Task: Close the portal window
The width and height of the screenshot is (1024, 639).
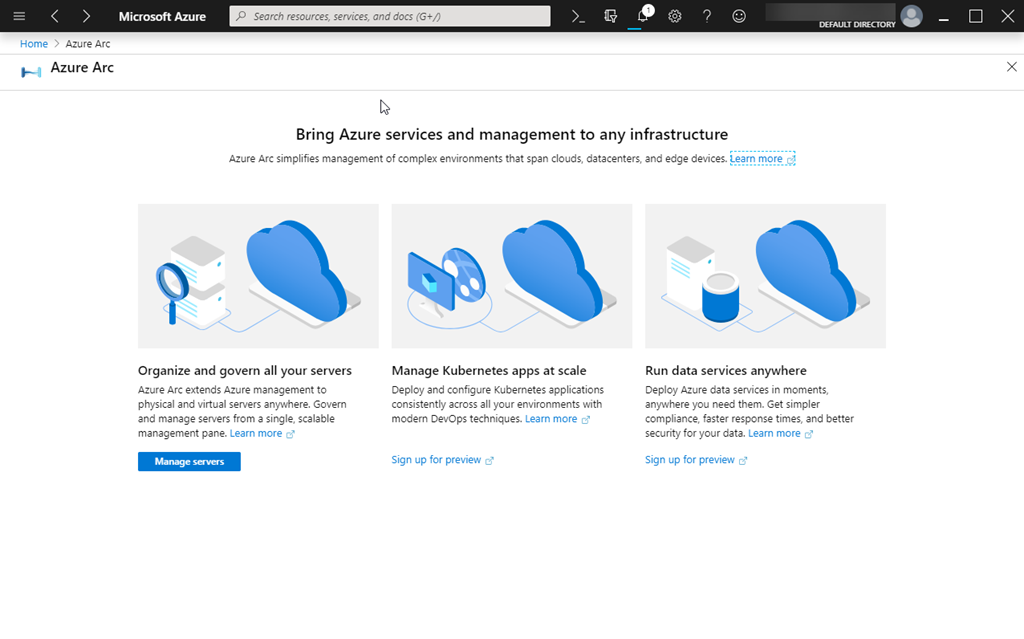Action: point(1008,16)
